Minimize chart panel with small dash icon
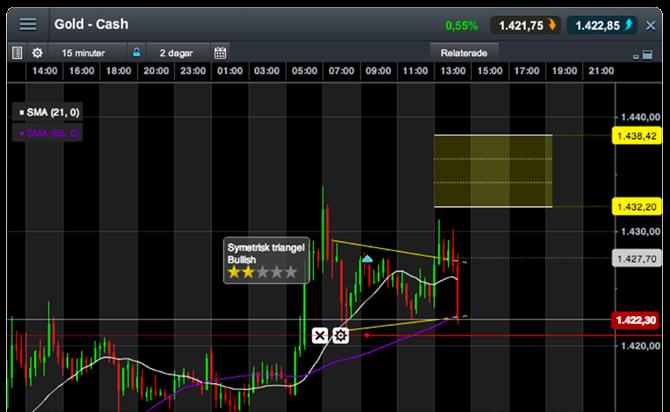The height and width of the screenshot is (412, 670). 636,56
